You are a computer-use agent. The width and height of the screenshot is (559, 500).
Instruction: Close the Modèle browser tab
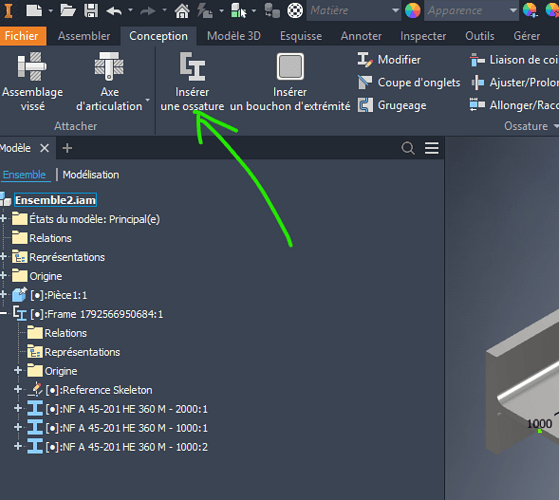click(45, 148)
